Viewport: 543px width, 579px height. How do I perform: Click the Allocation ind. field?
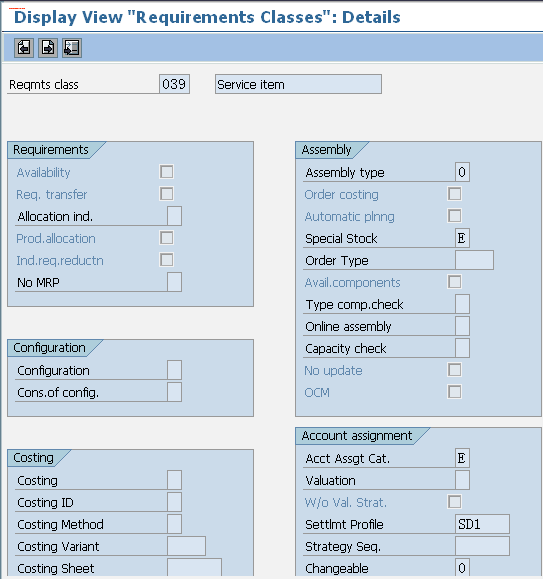click(174, 216)
